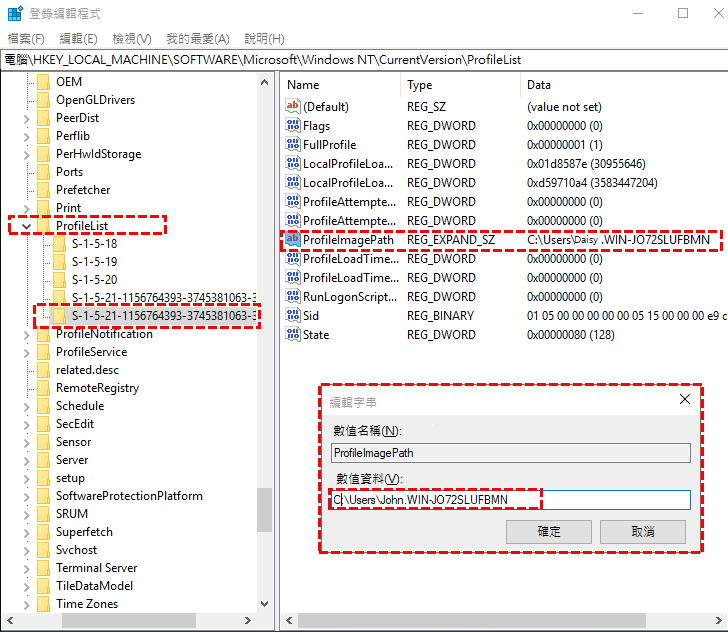The image size is (728, 632).
Task: Expand the Print tree node
Action: [x=26, y=209]
